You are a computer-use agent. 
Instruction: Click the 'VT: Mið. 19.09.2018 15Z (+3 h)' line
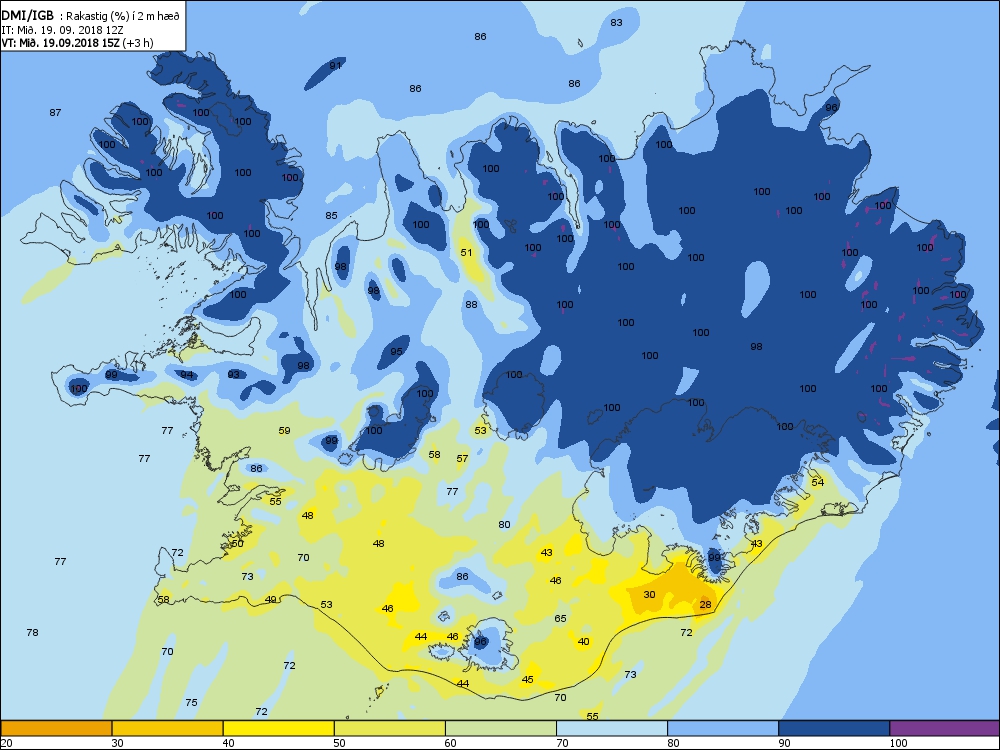click(77, 43)
